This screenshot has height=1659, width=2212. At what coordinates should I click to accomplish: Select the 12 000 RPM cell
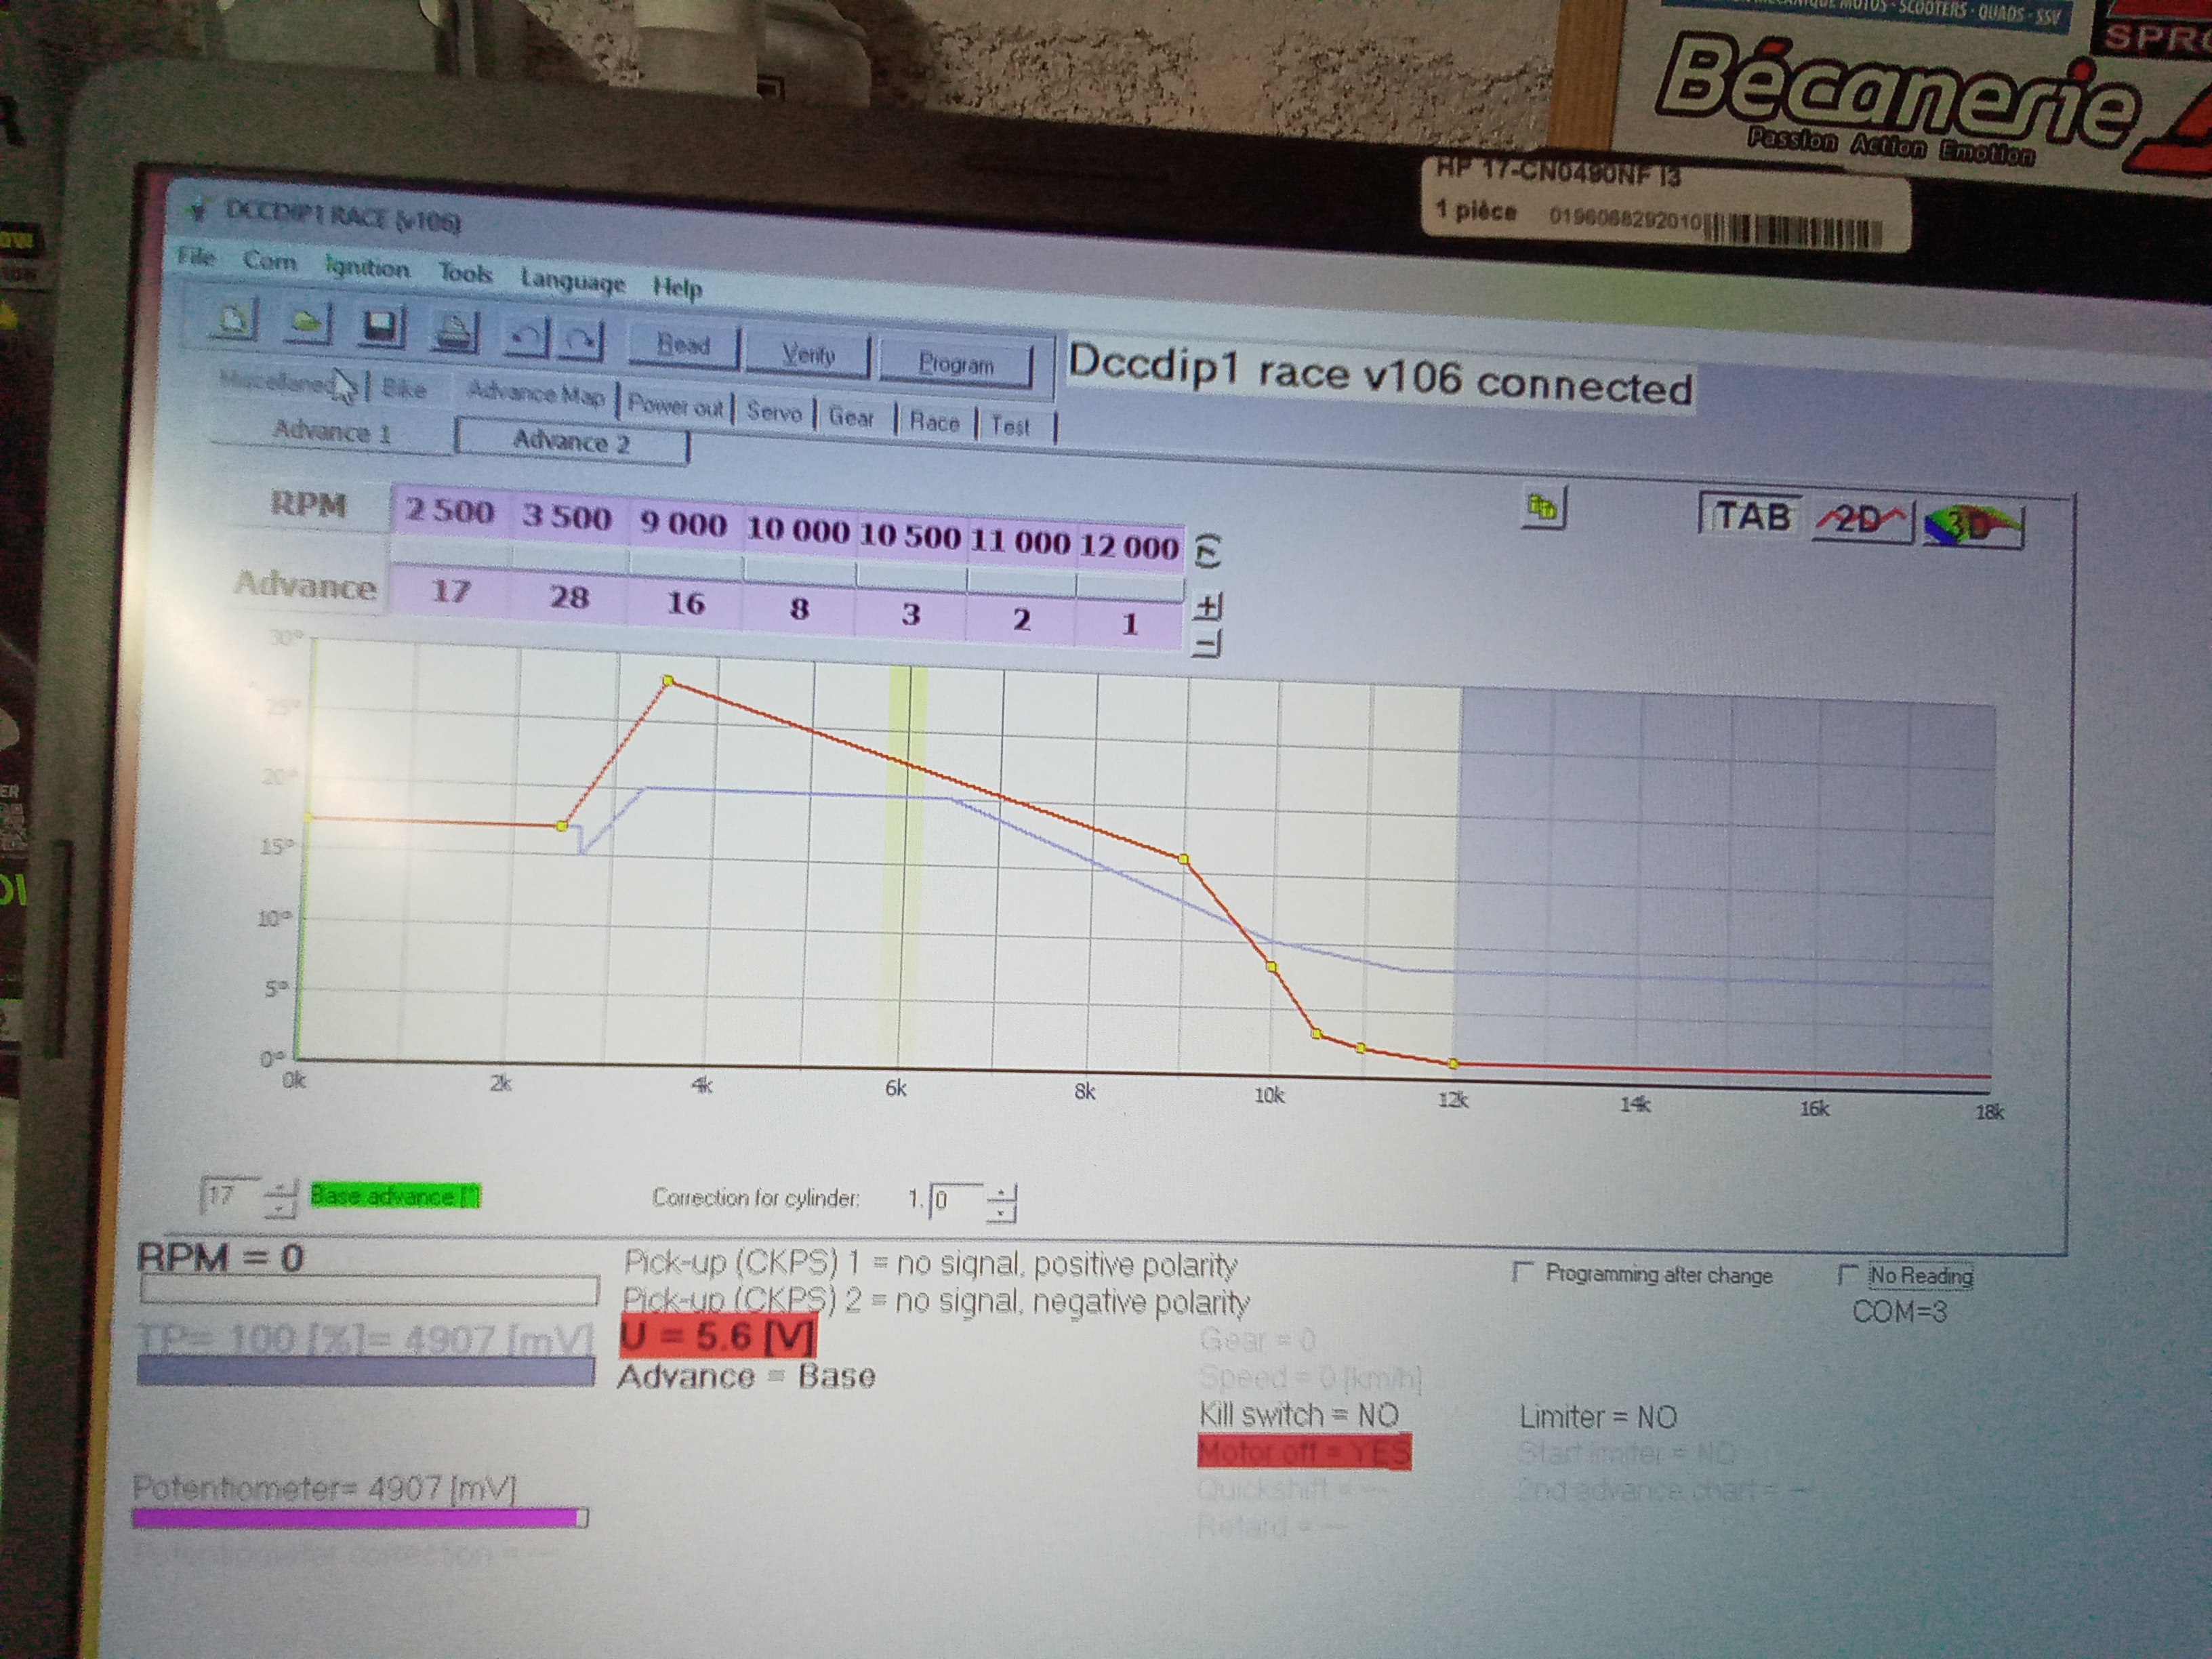point(1129,547)
